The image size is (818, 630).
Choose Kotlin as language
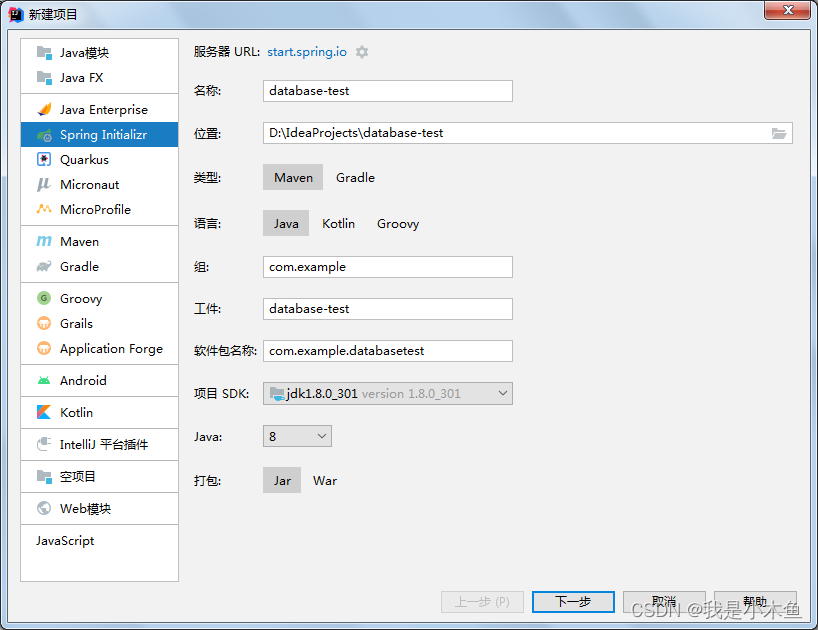point(339,223)
